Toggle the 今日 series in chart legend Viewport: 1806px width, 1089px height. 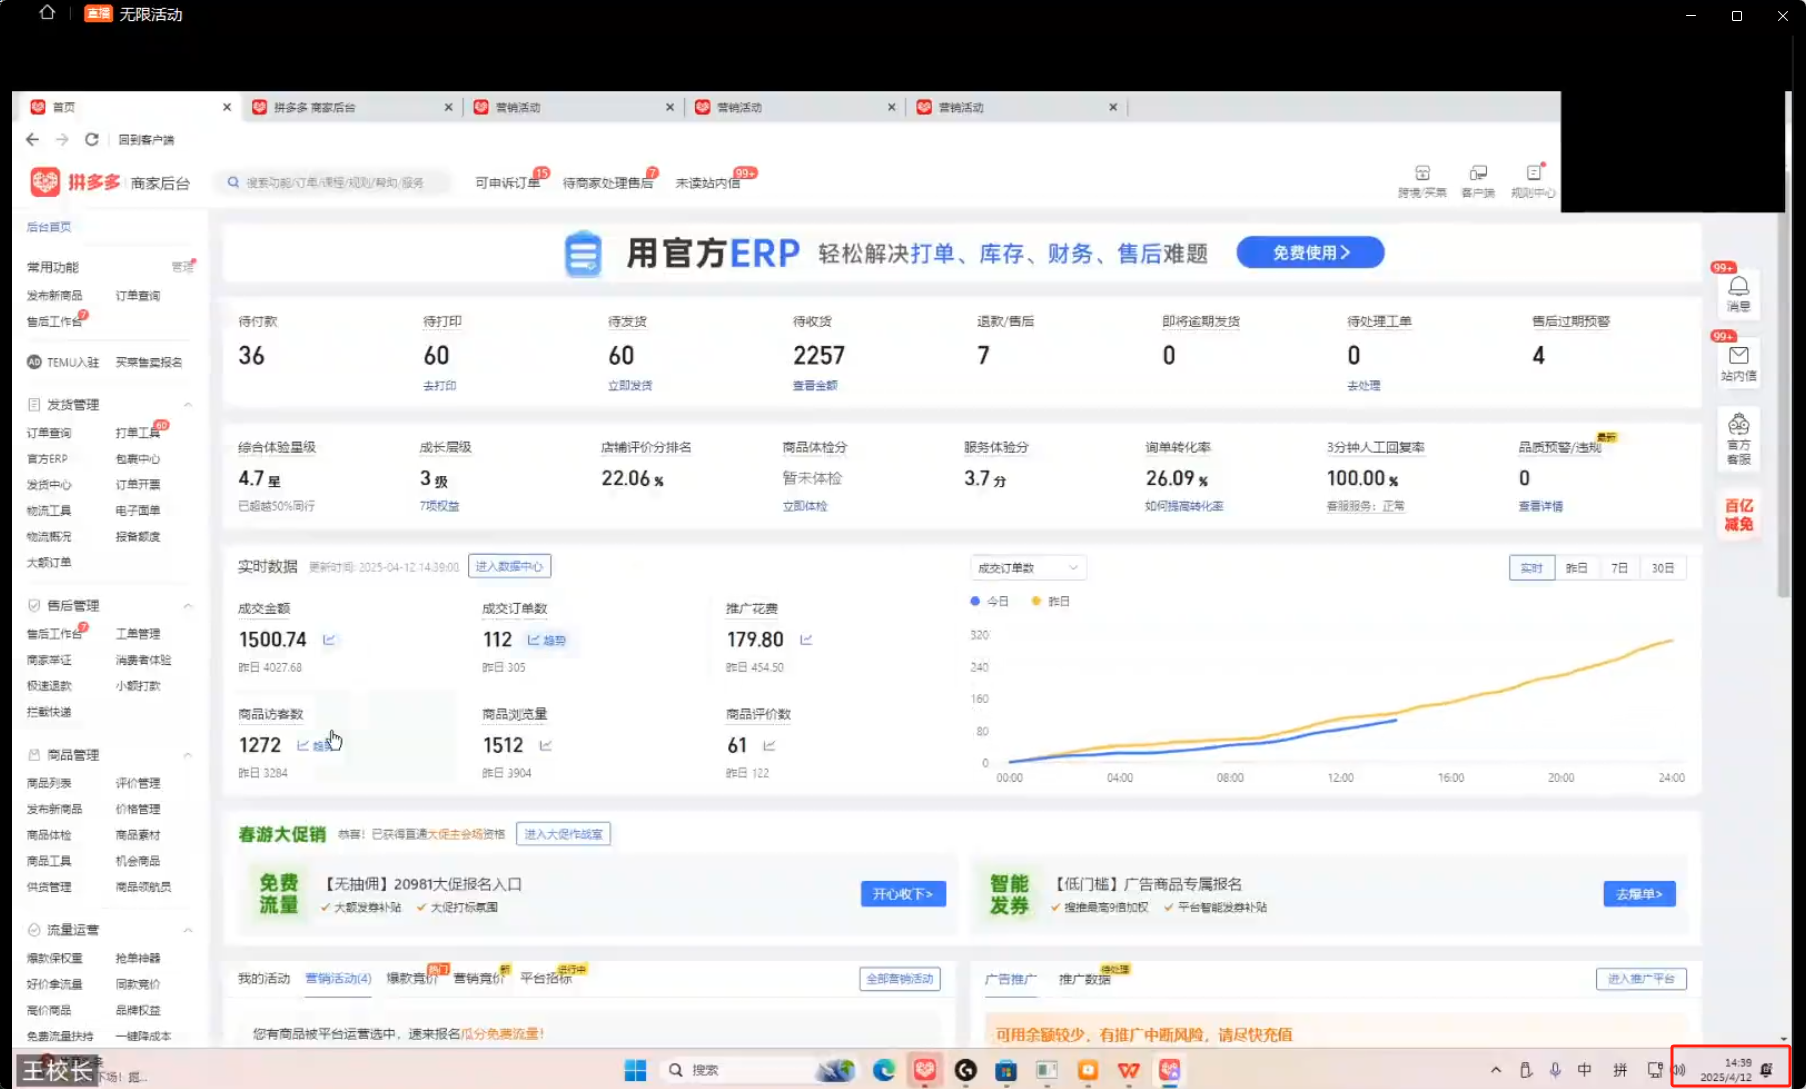point(989,601)
